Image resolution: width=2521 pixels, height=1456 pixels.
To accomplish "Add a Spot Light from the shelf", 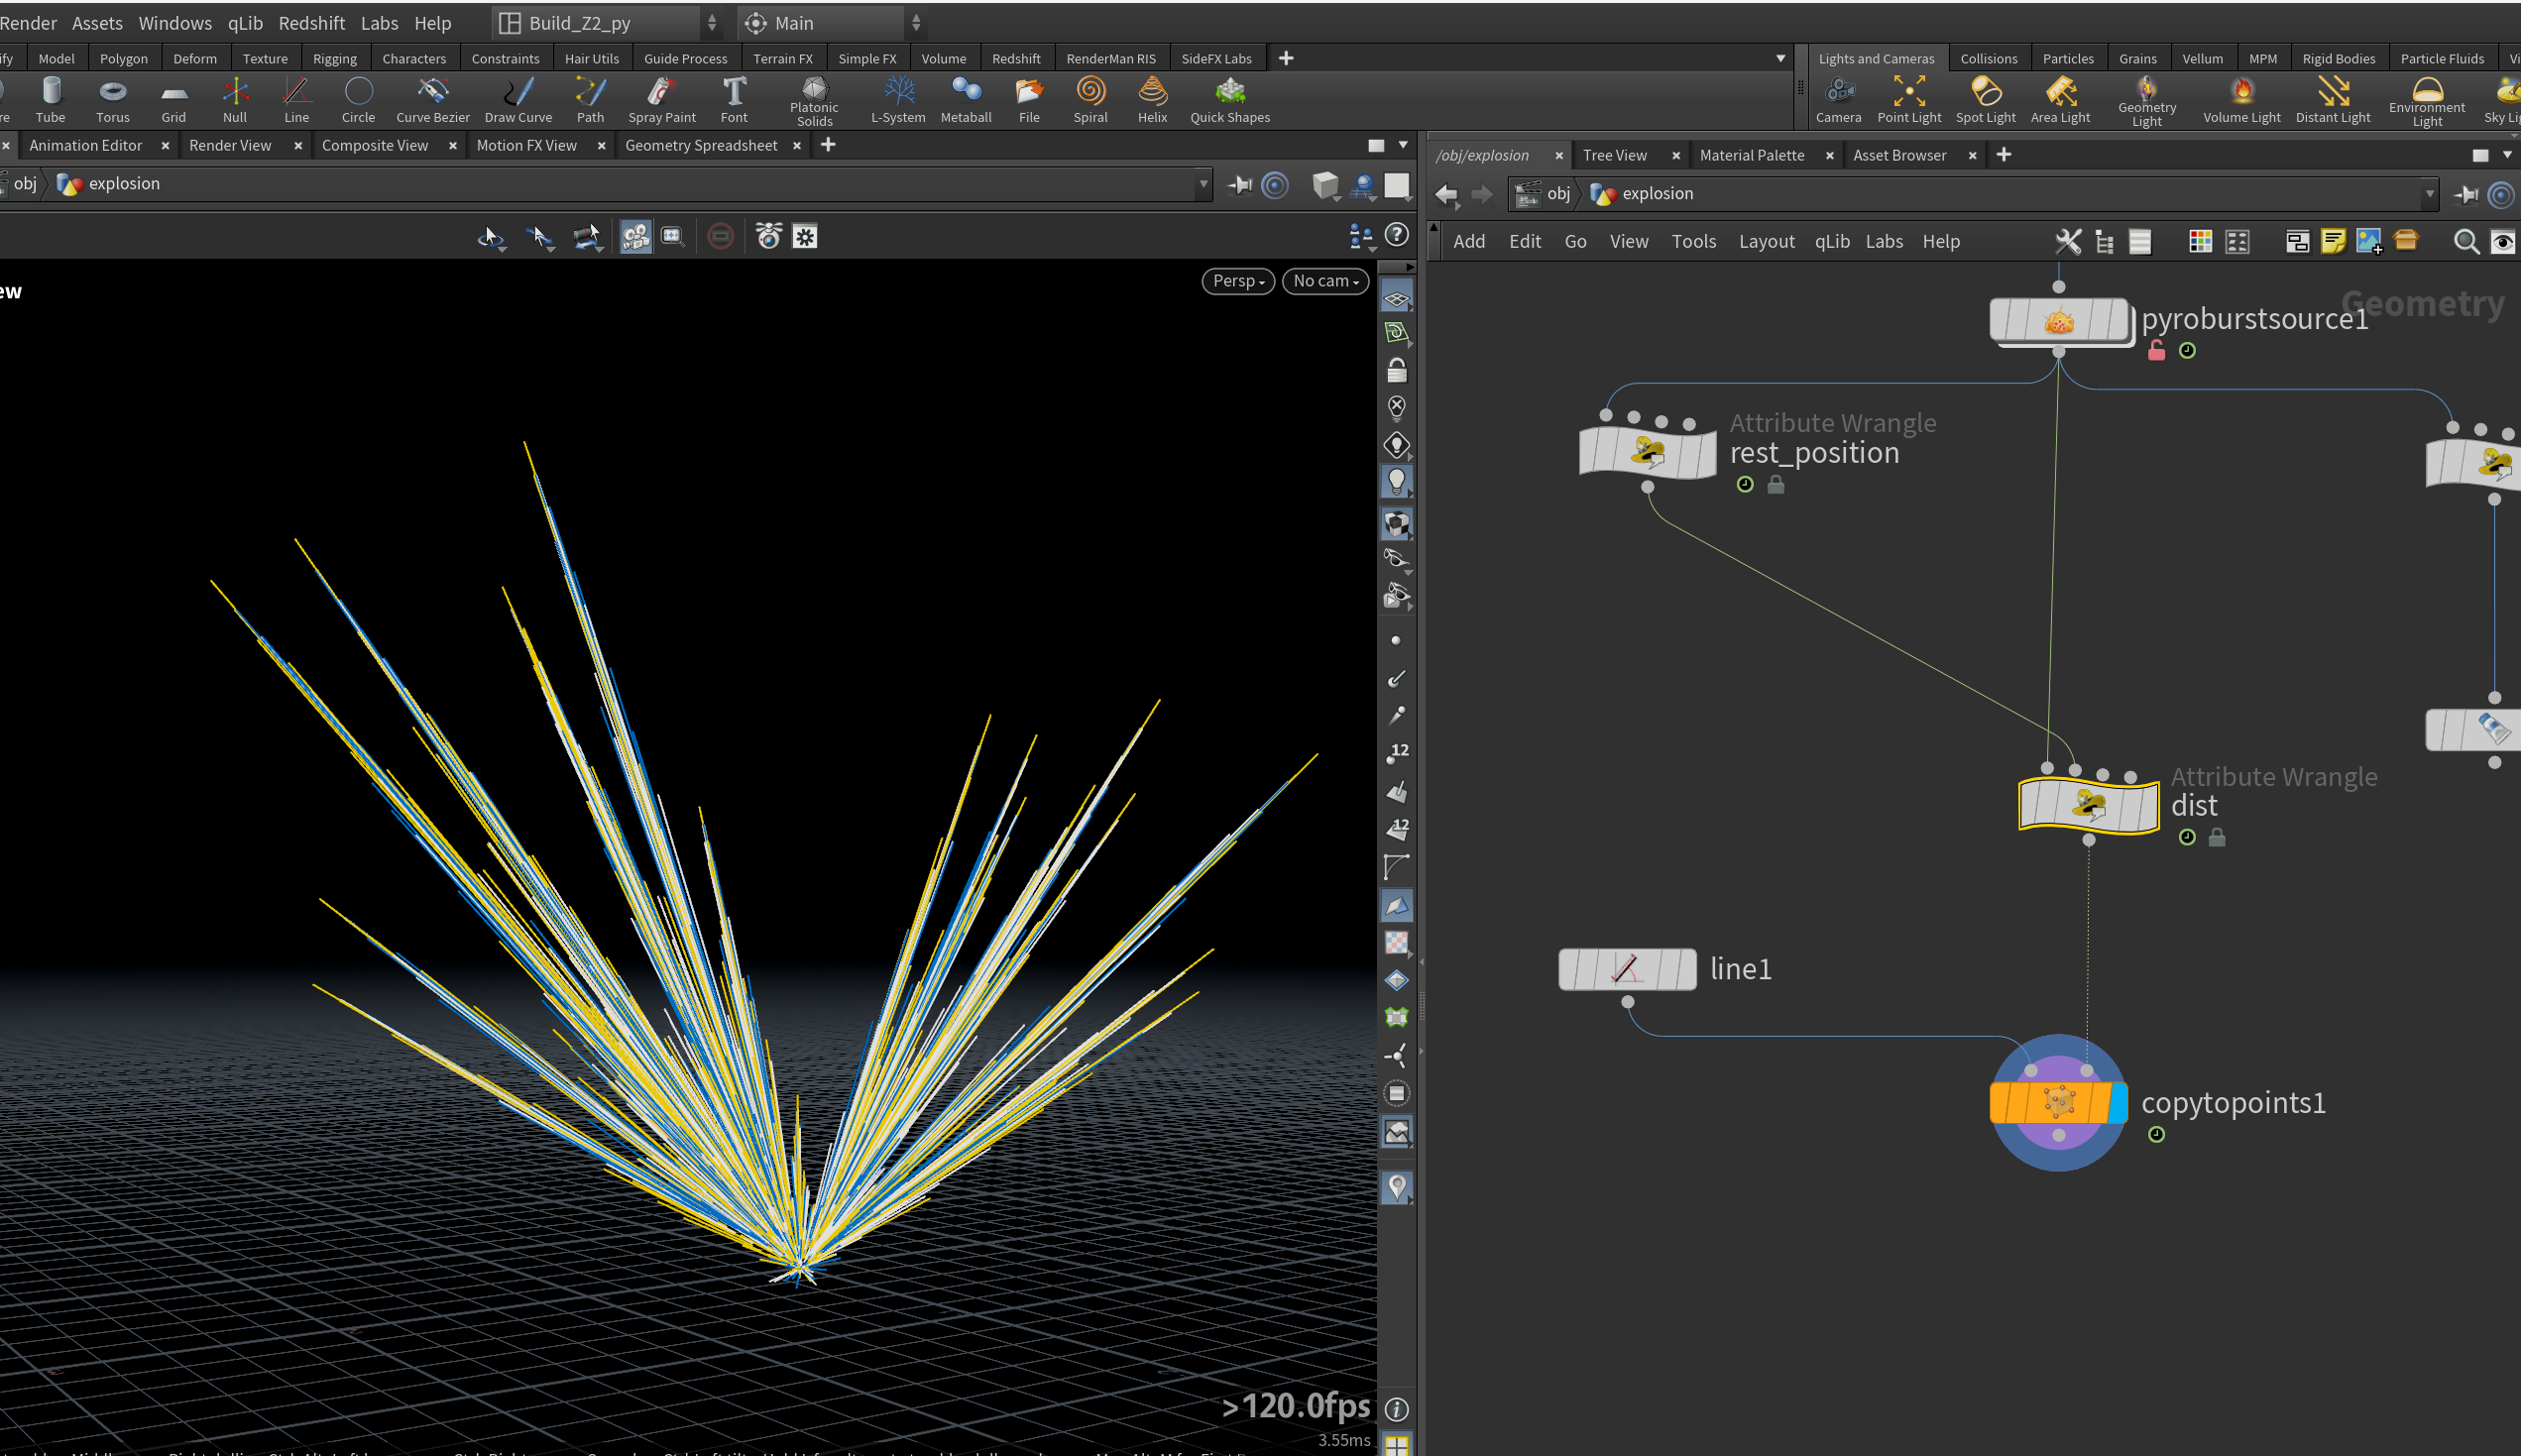I will [x=1985, y=100].
